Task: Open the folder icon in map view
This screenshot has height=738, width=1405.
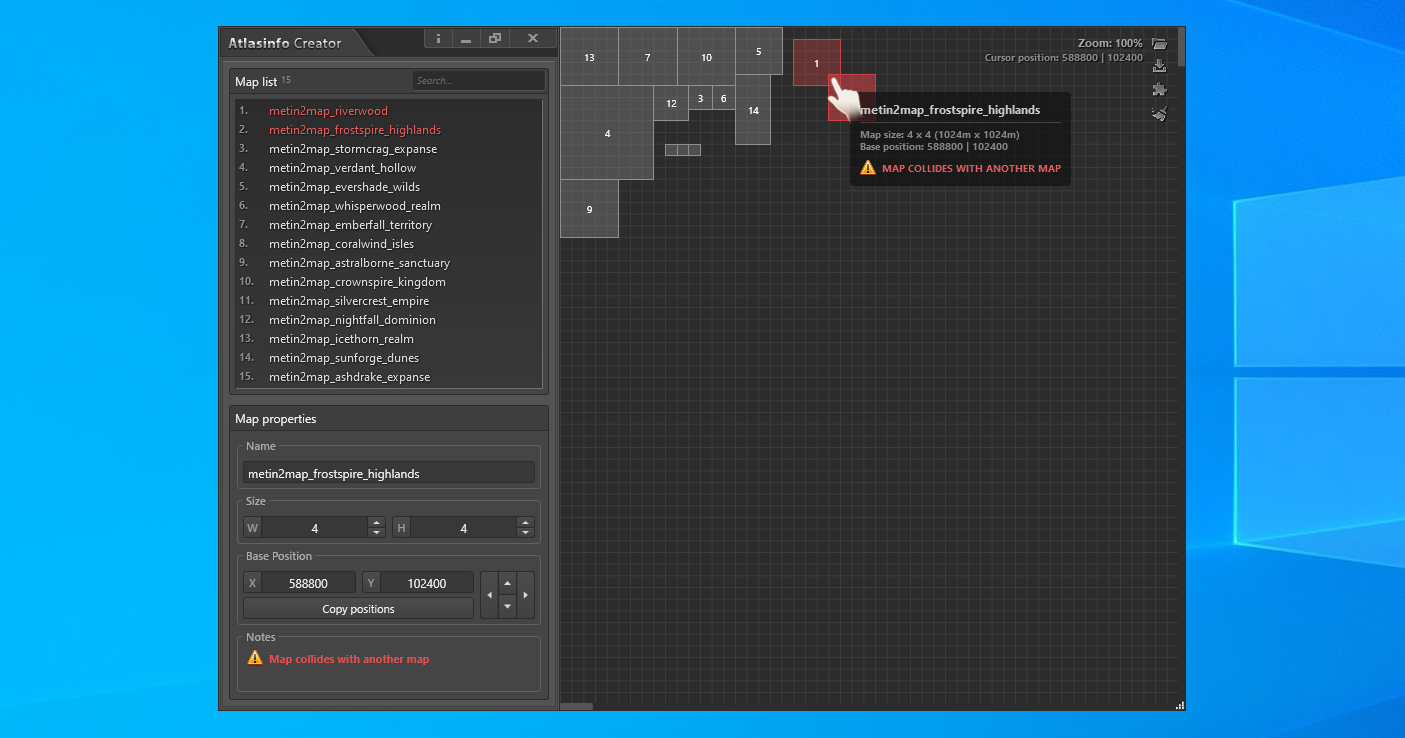Action: [1159, 44]
